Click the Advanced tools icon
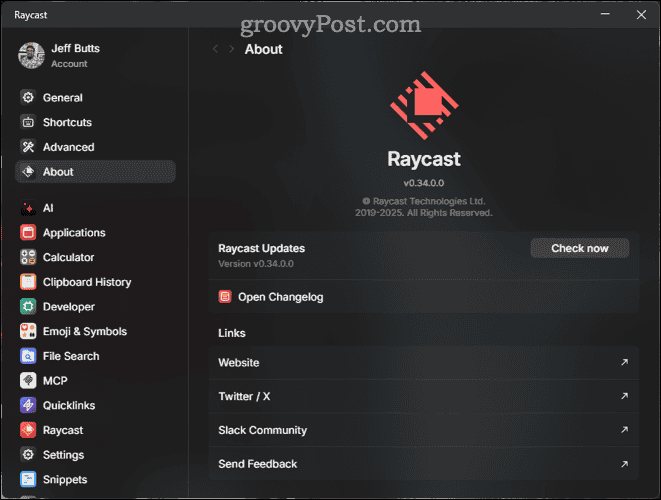Image resolution: width=661 pixels, height=500 pixels. click(x=28, y=147)
